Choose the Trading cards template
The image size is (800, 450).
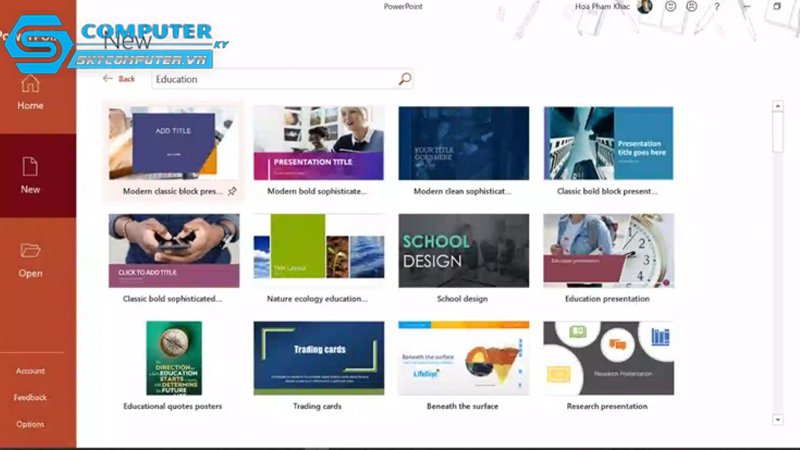(319, 358)
